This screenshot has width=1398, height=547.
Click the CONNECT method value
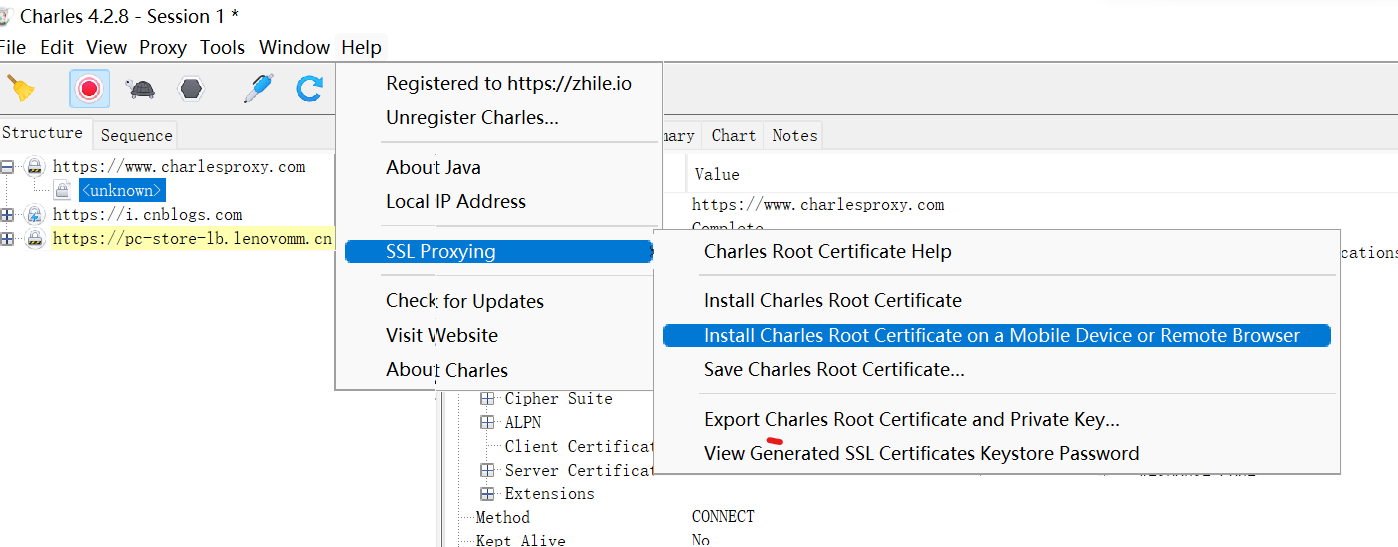point(723,517)
